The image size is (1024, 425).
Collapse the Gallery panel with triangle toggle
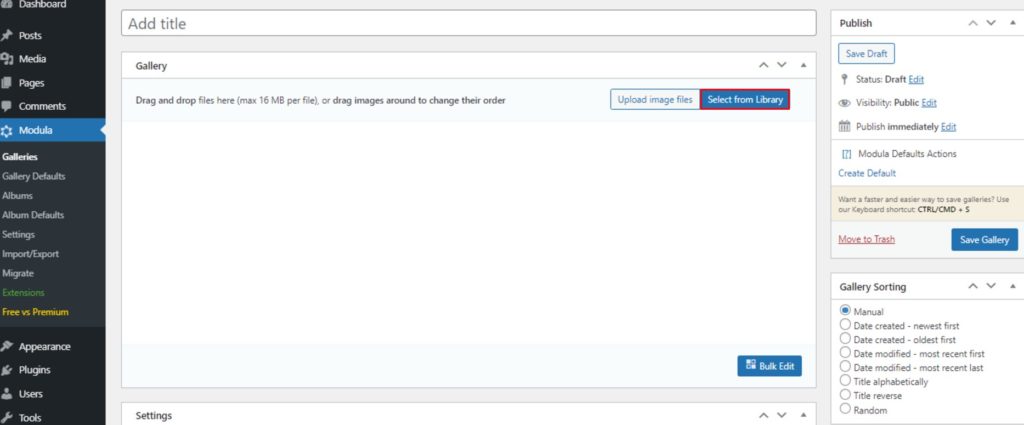tap(802, 65)
